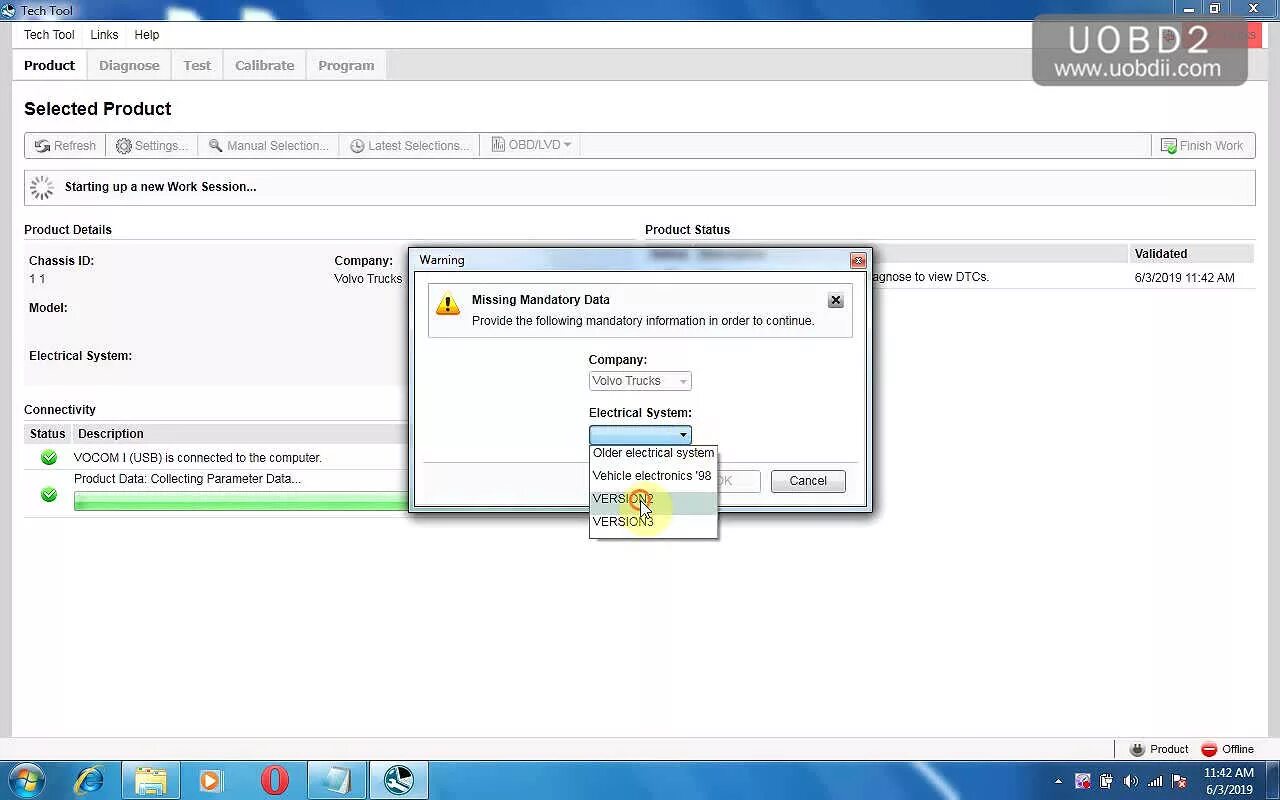The width and height of the screenshot is (1280, 800).
Task: Switch to the Program tab
Action: [346, 65]
